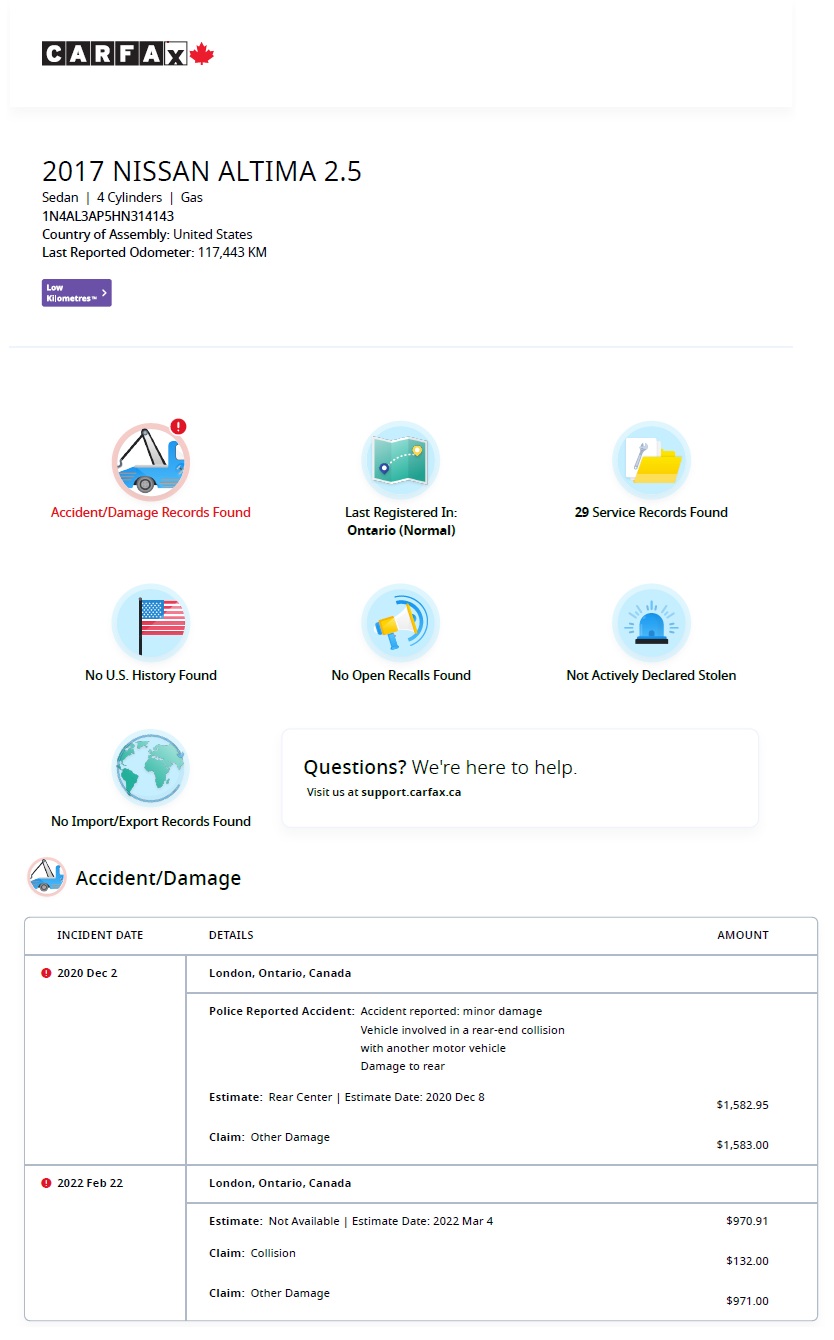Click the INCIDENT DATE column header
Image resolution: width=834 pixels, height=1340 pixels.
100,935
